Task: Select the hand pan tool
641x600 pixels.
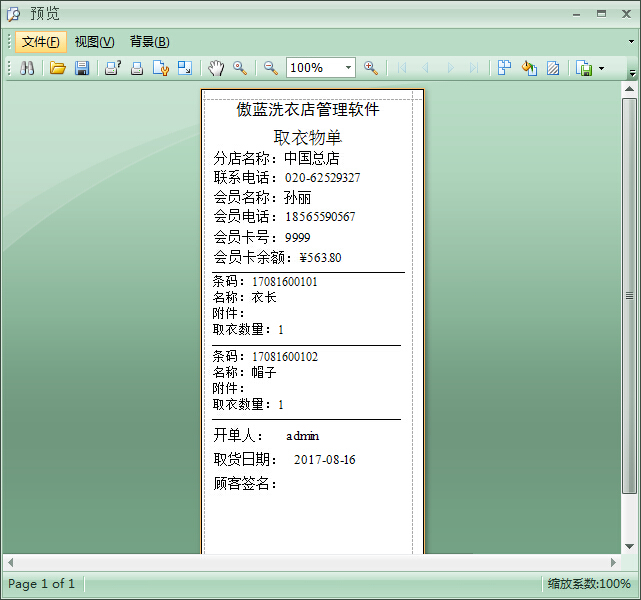Action: click(x=216, y=68)
